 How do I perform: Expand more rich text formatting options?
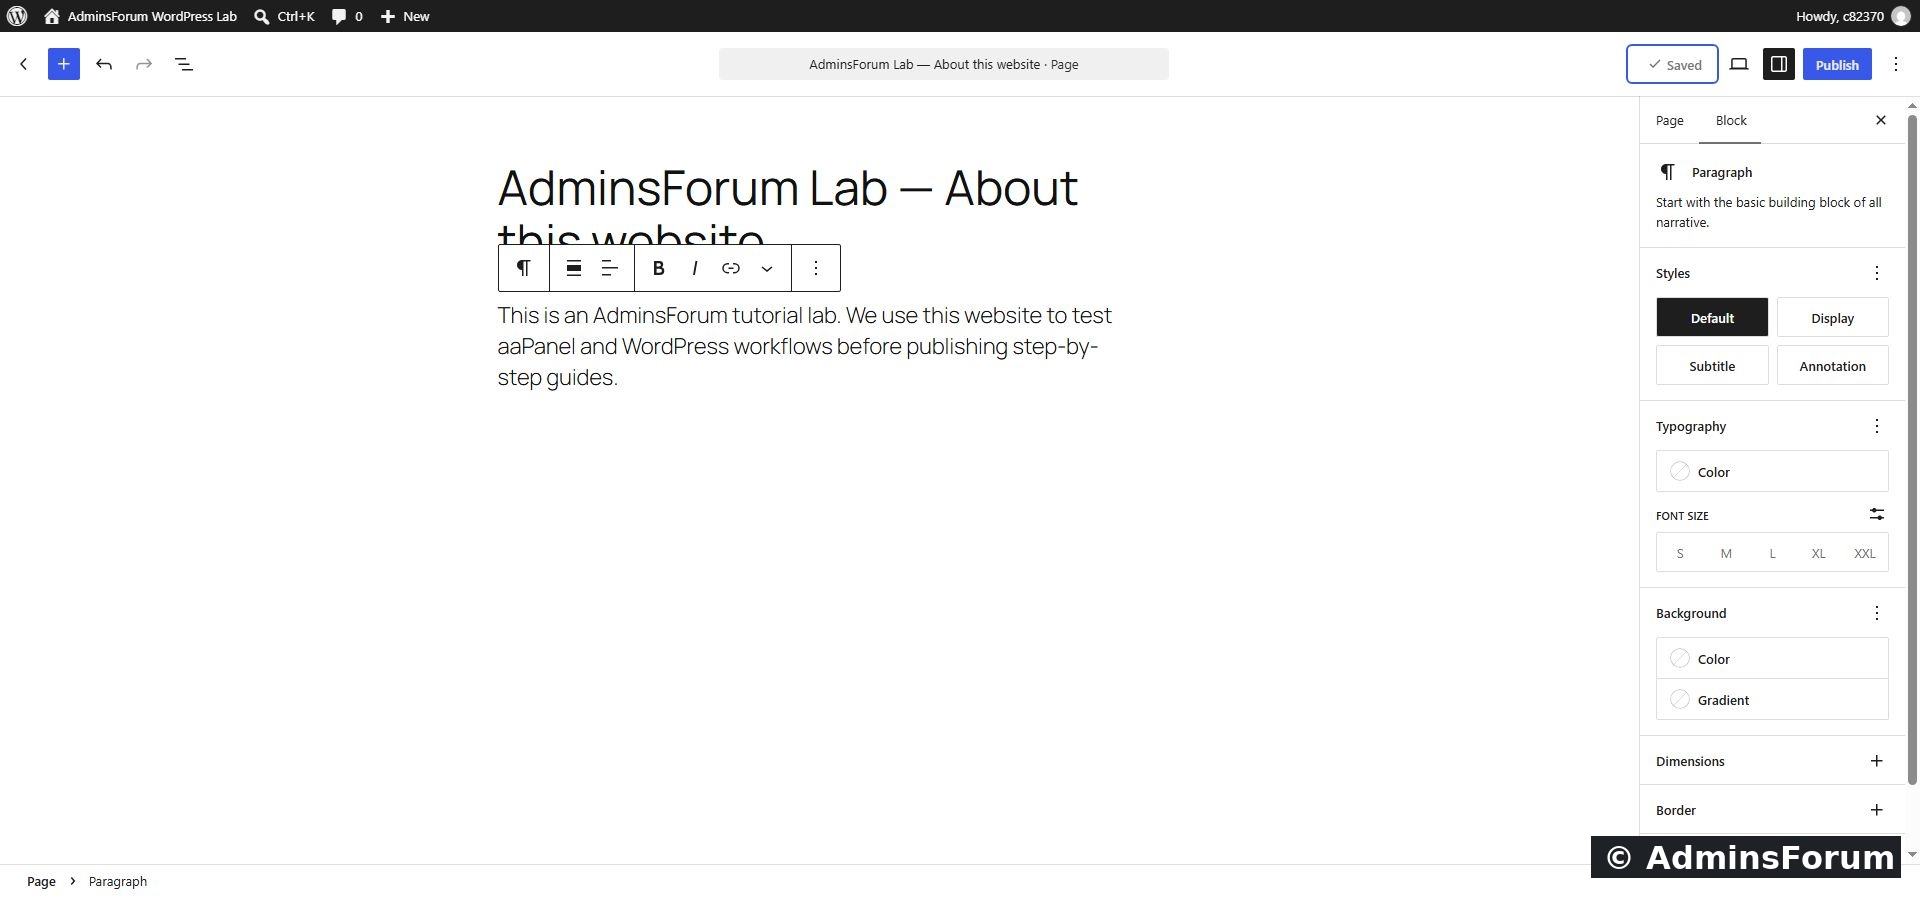(x=767, y=268)
